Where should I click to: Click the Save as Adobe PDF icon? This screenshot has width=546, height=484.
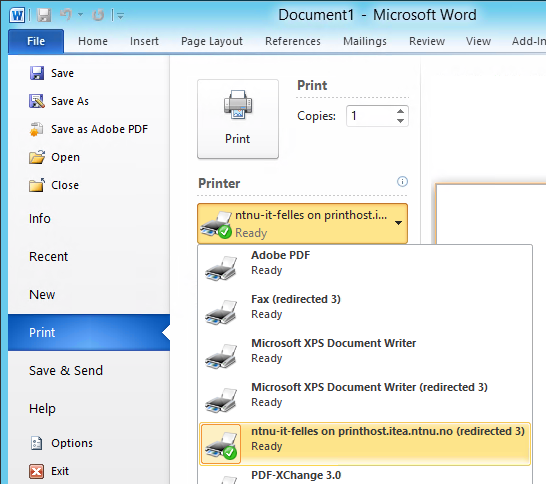(x=36, y=129)
